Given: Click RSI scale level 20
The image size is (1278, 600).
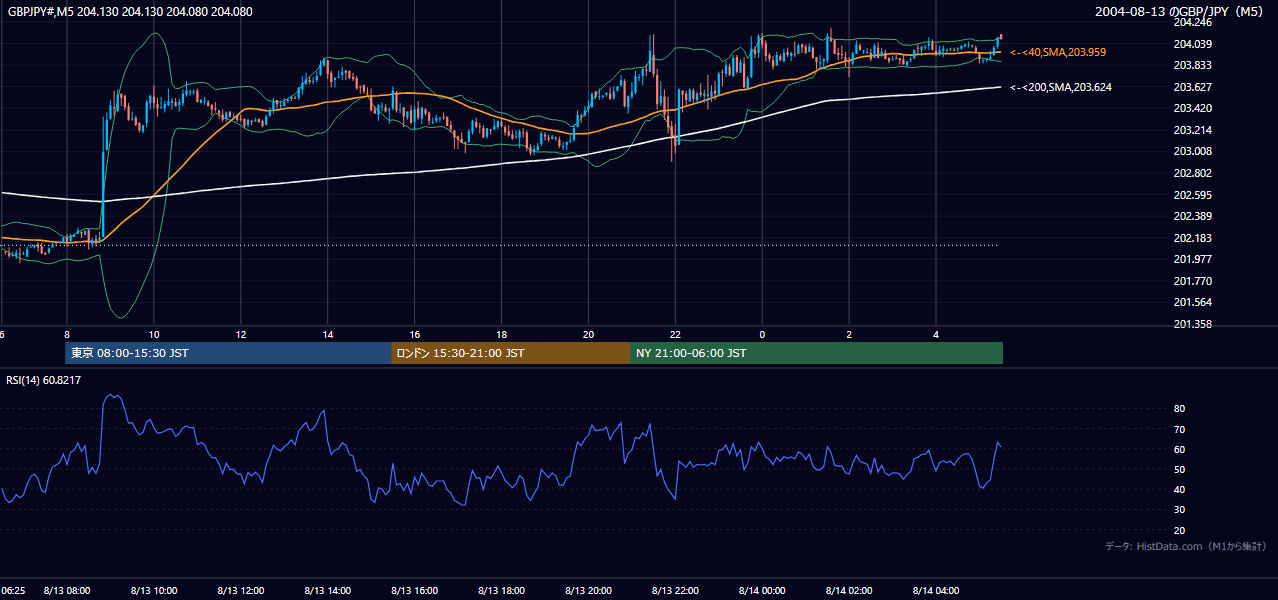Looking at the screenshot, I should pos(1179,530).
